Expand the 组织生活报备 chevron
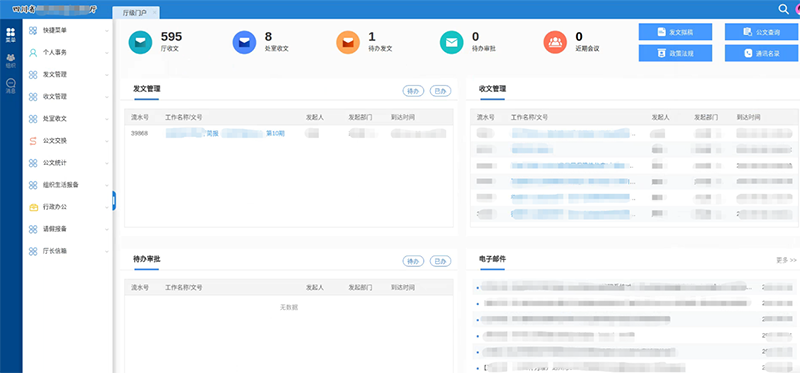800x373 pixels. tap(107, 185)
